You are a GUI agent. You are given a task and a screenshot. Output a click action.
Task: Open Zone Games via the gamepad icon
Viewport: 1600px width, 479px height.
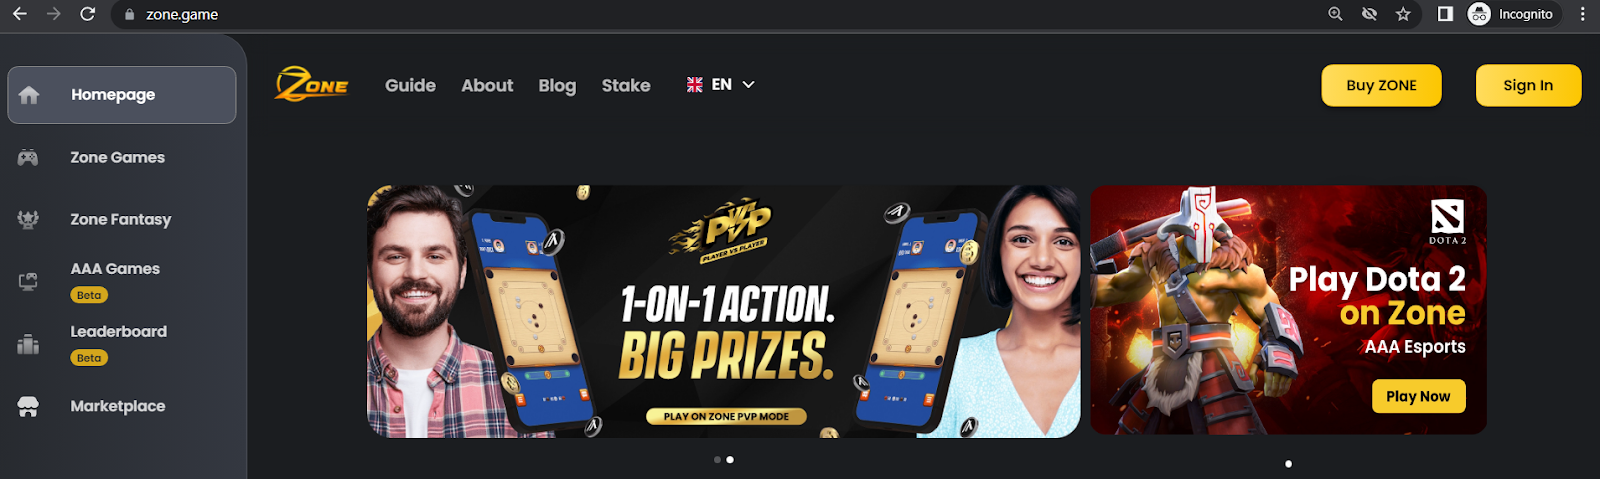[x=28, y=158]
